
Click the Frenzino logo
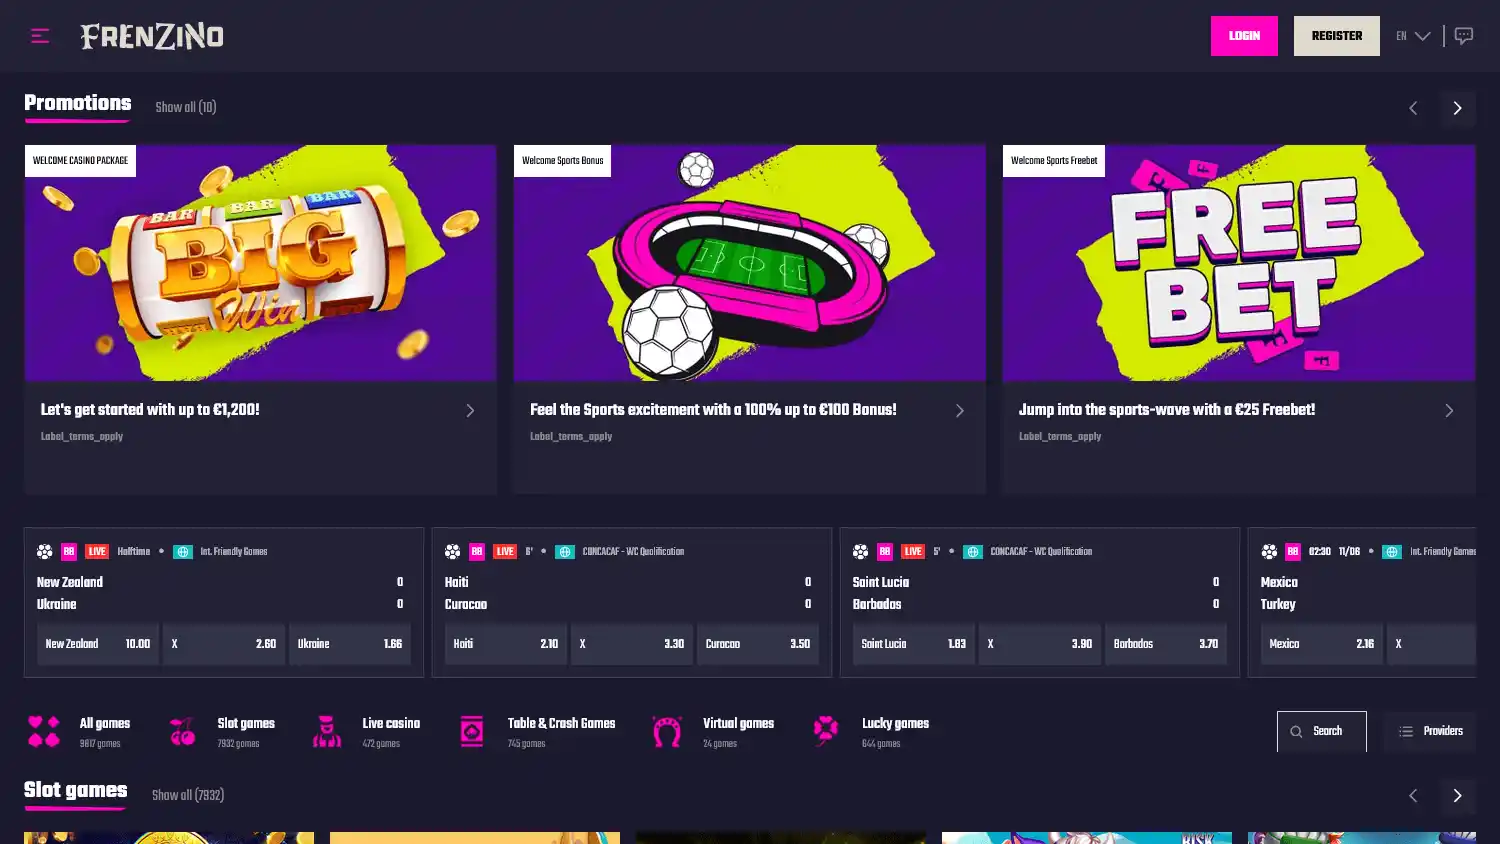(x=152, y=36)
